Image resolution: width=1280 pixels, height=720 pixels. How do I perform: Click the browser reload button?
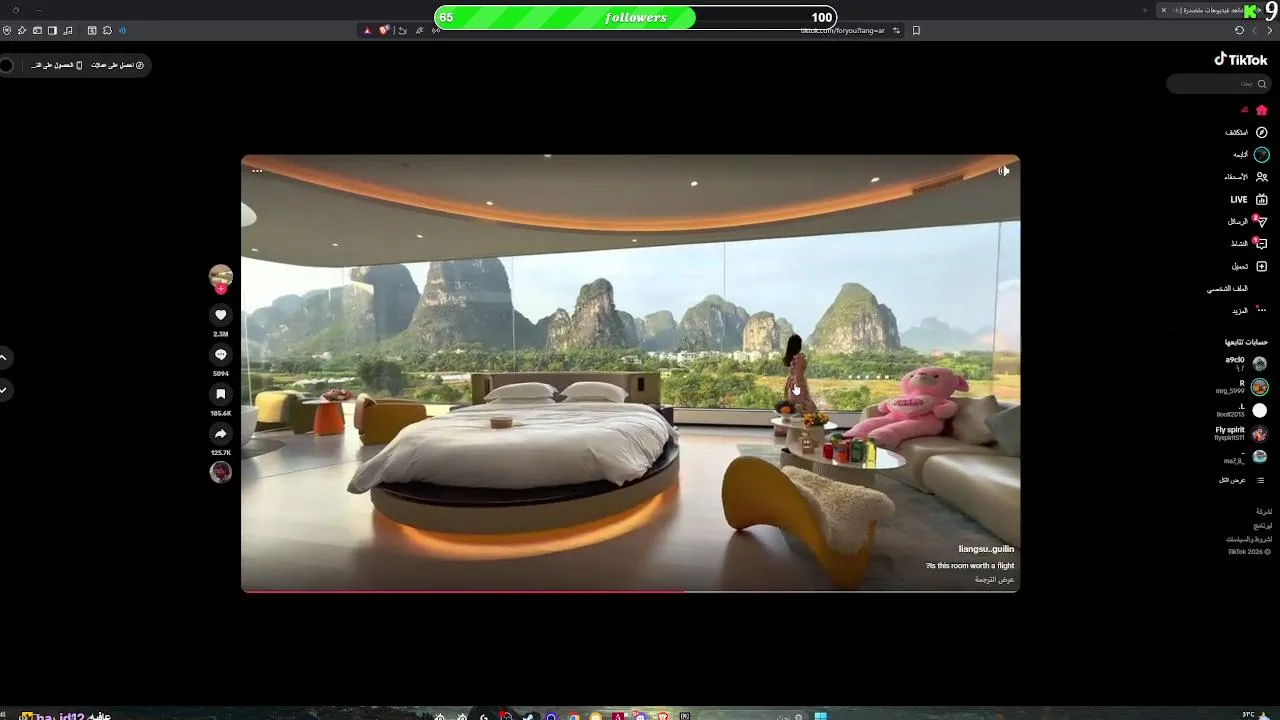point(1240,31)
